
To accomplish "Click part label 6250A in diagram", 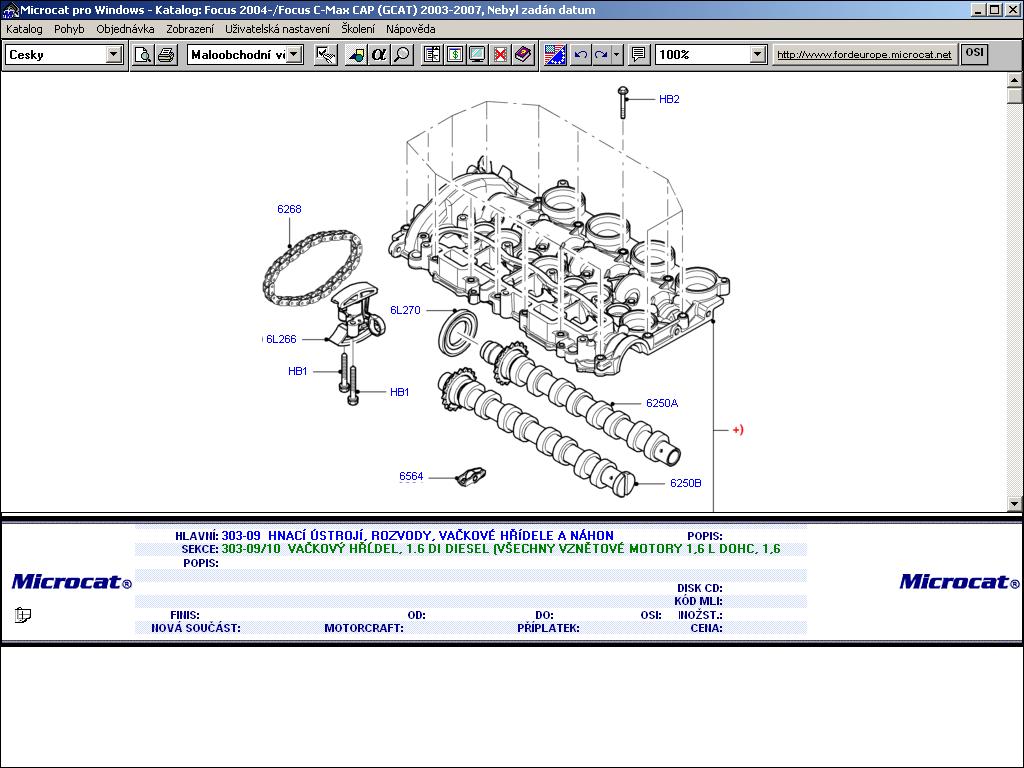I will [661, 403].
